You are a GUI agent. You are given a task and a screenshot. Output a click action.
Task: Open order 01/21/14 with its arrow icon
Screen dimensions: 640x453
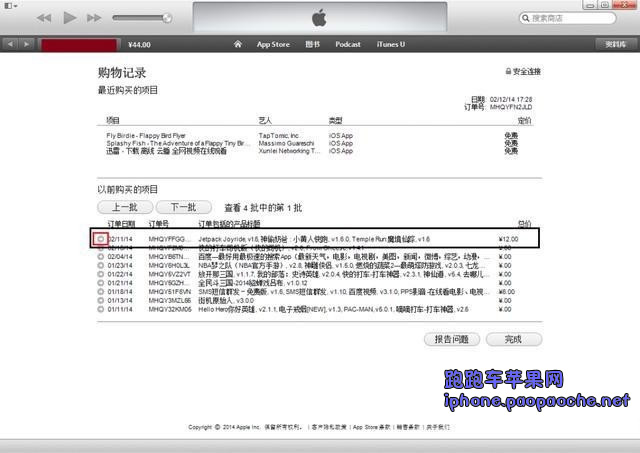tap(100, 283)
